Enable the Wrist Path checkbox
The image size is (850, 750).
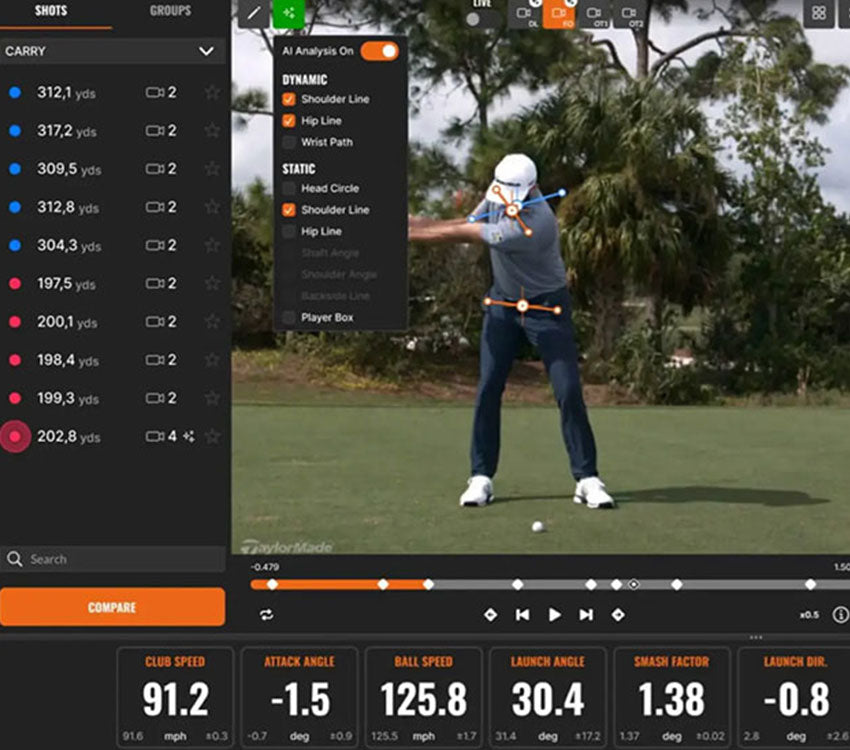pyautogui.click(x=289, y=143)
